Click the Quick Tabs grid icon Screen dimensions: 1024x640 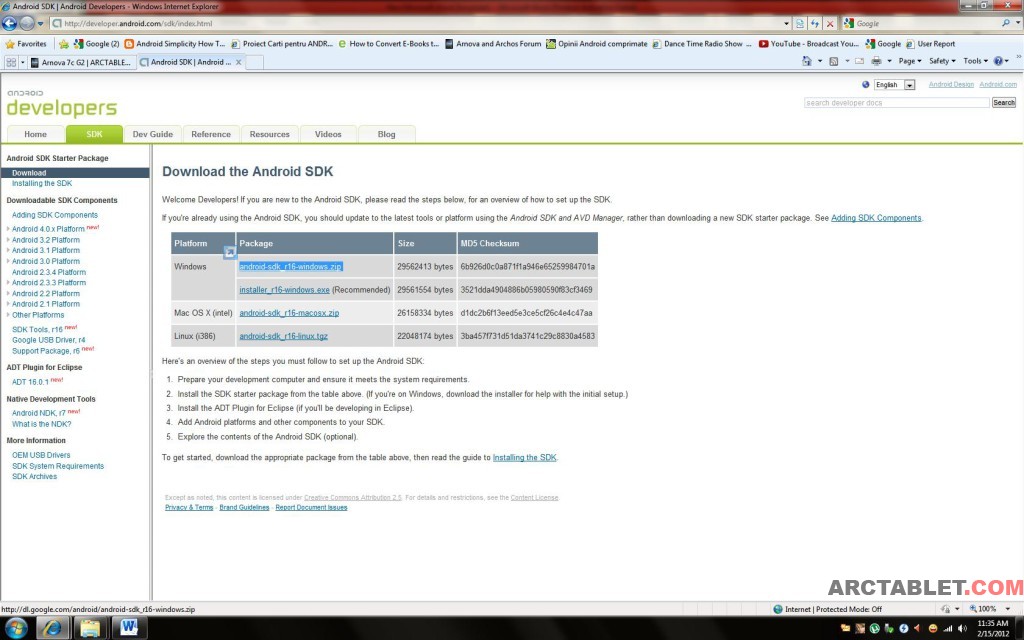point(10,62)
